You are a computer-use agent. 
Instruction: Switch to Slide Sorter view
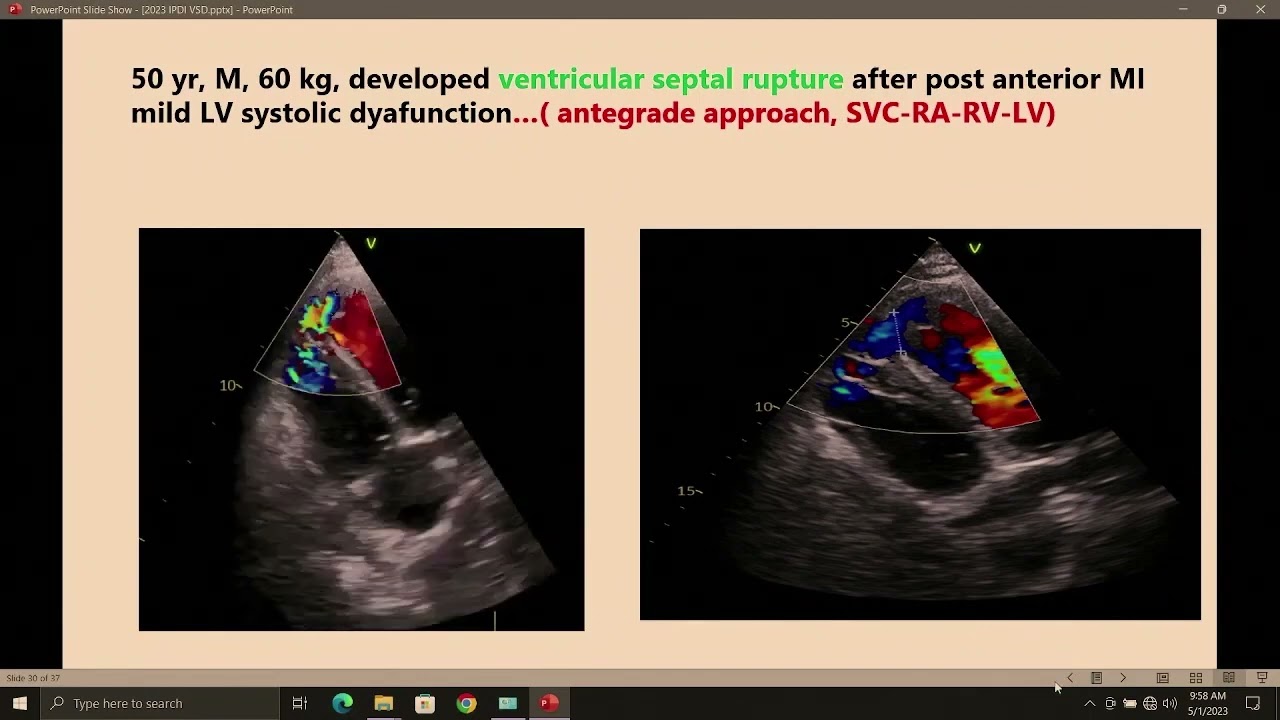(x=1195, y=678)
